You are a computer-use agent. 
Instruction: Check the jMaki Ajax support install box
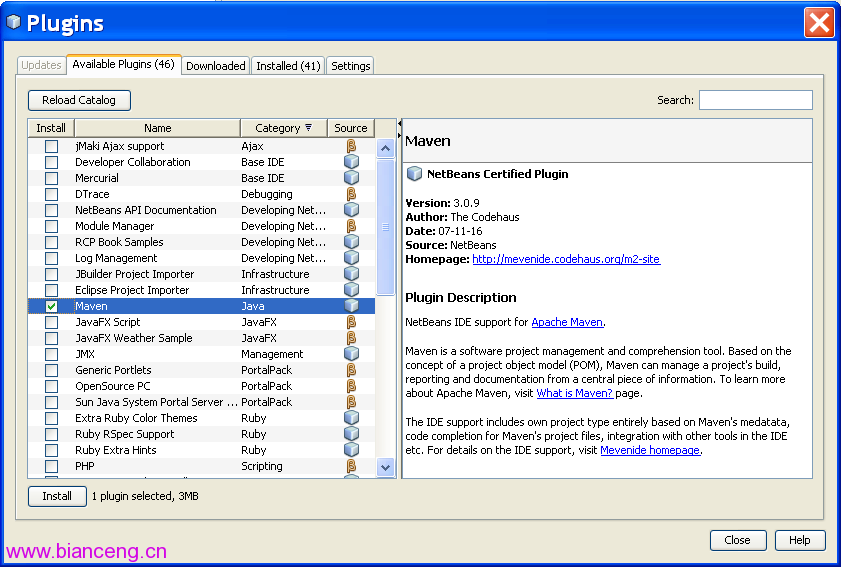coord(51,146)
